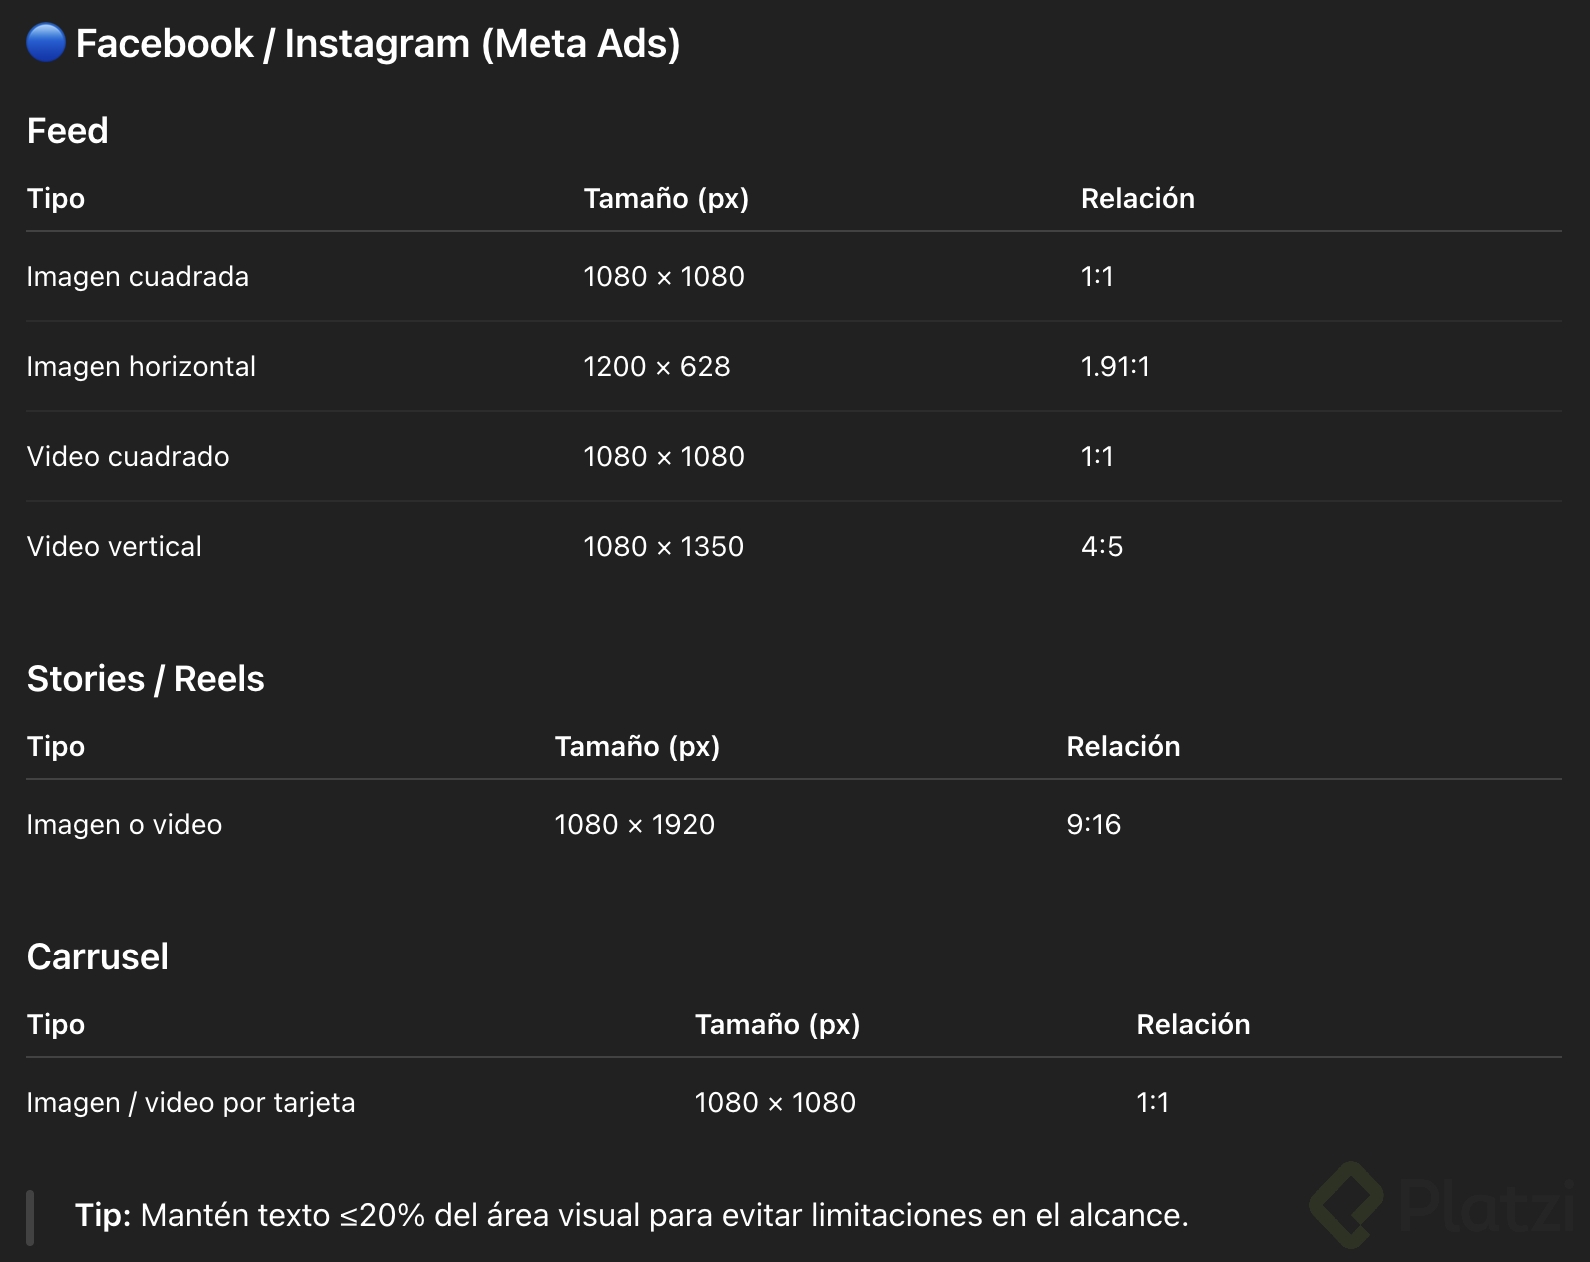Click the 9:16 ratio value
This screenshot has height=1262, width=1590.
(1094, 825)
